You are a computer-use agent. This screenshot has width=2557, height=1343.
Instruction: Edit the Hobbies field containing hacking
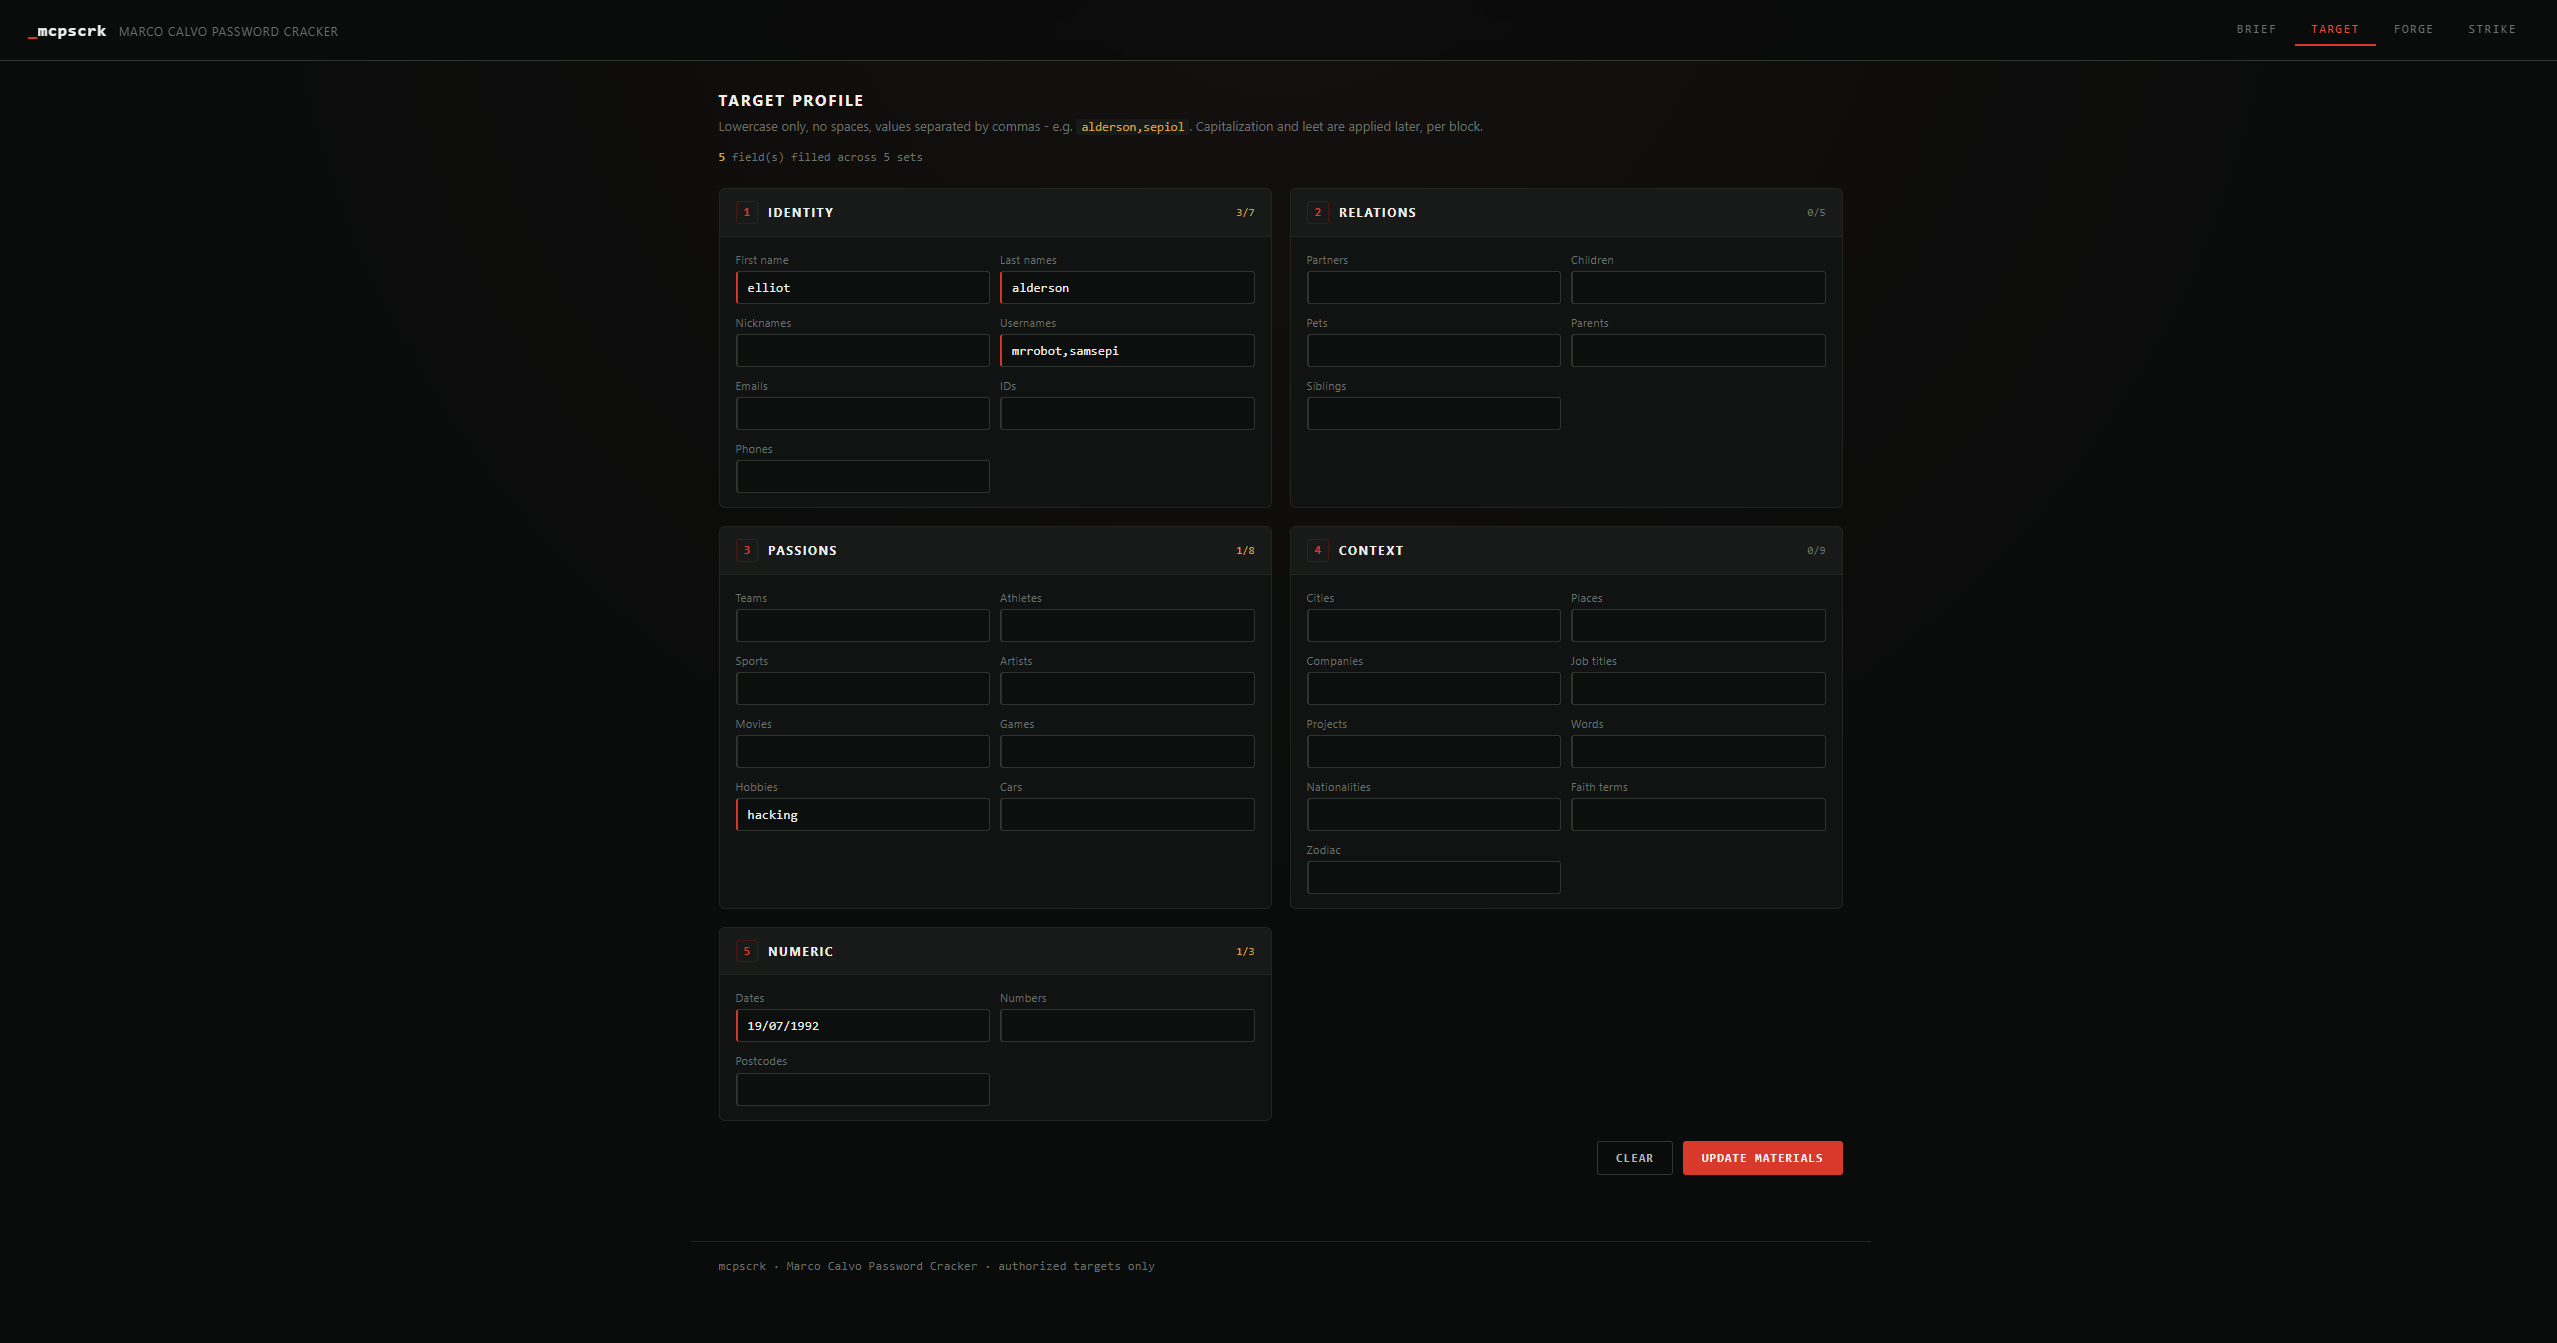862,815
